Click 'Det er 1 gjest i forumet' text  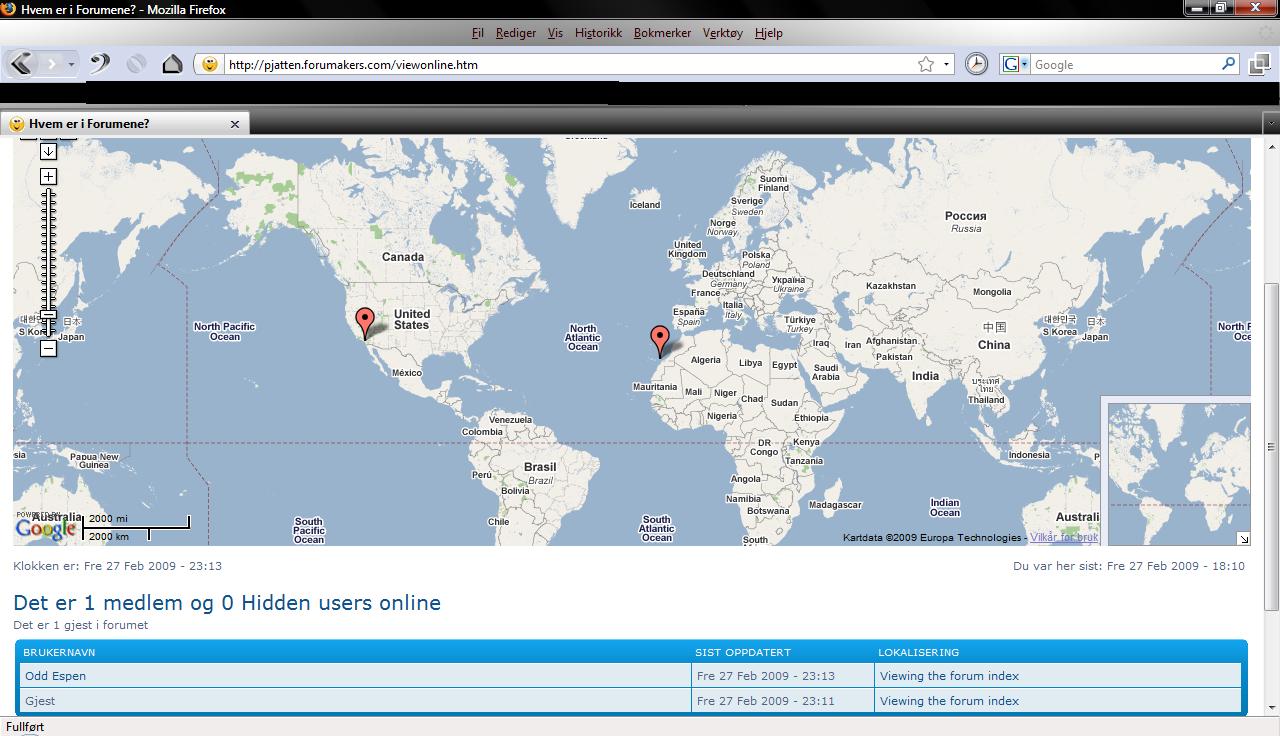click(x=81, y=625)
